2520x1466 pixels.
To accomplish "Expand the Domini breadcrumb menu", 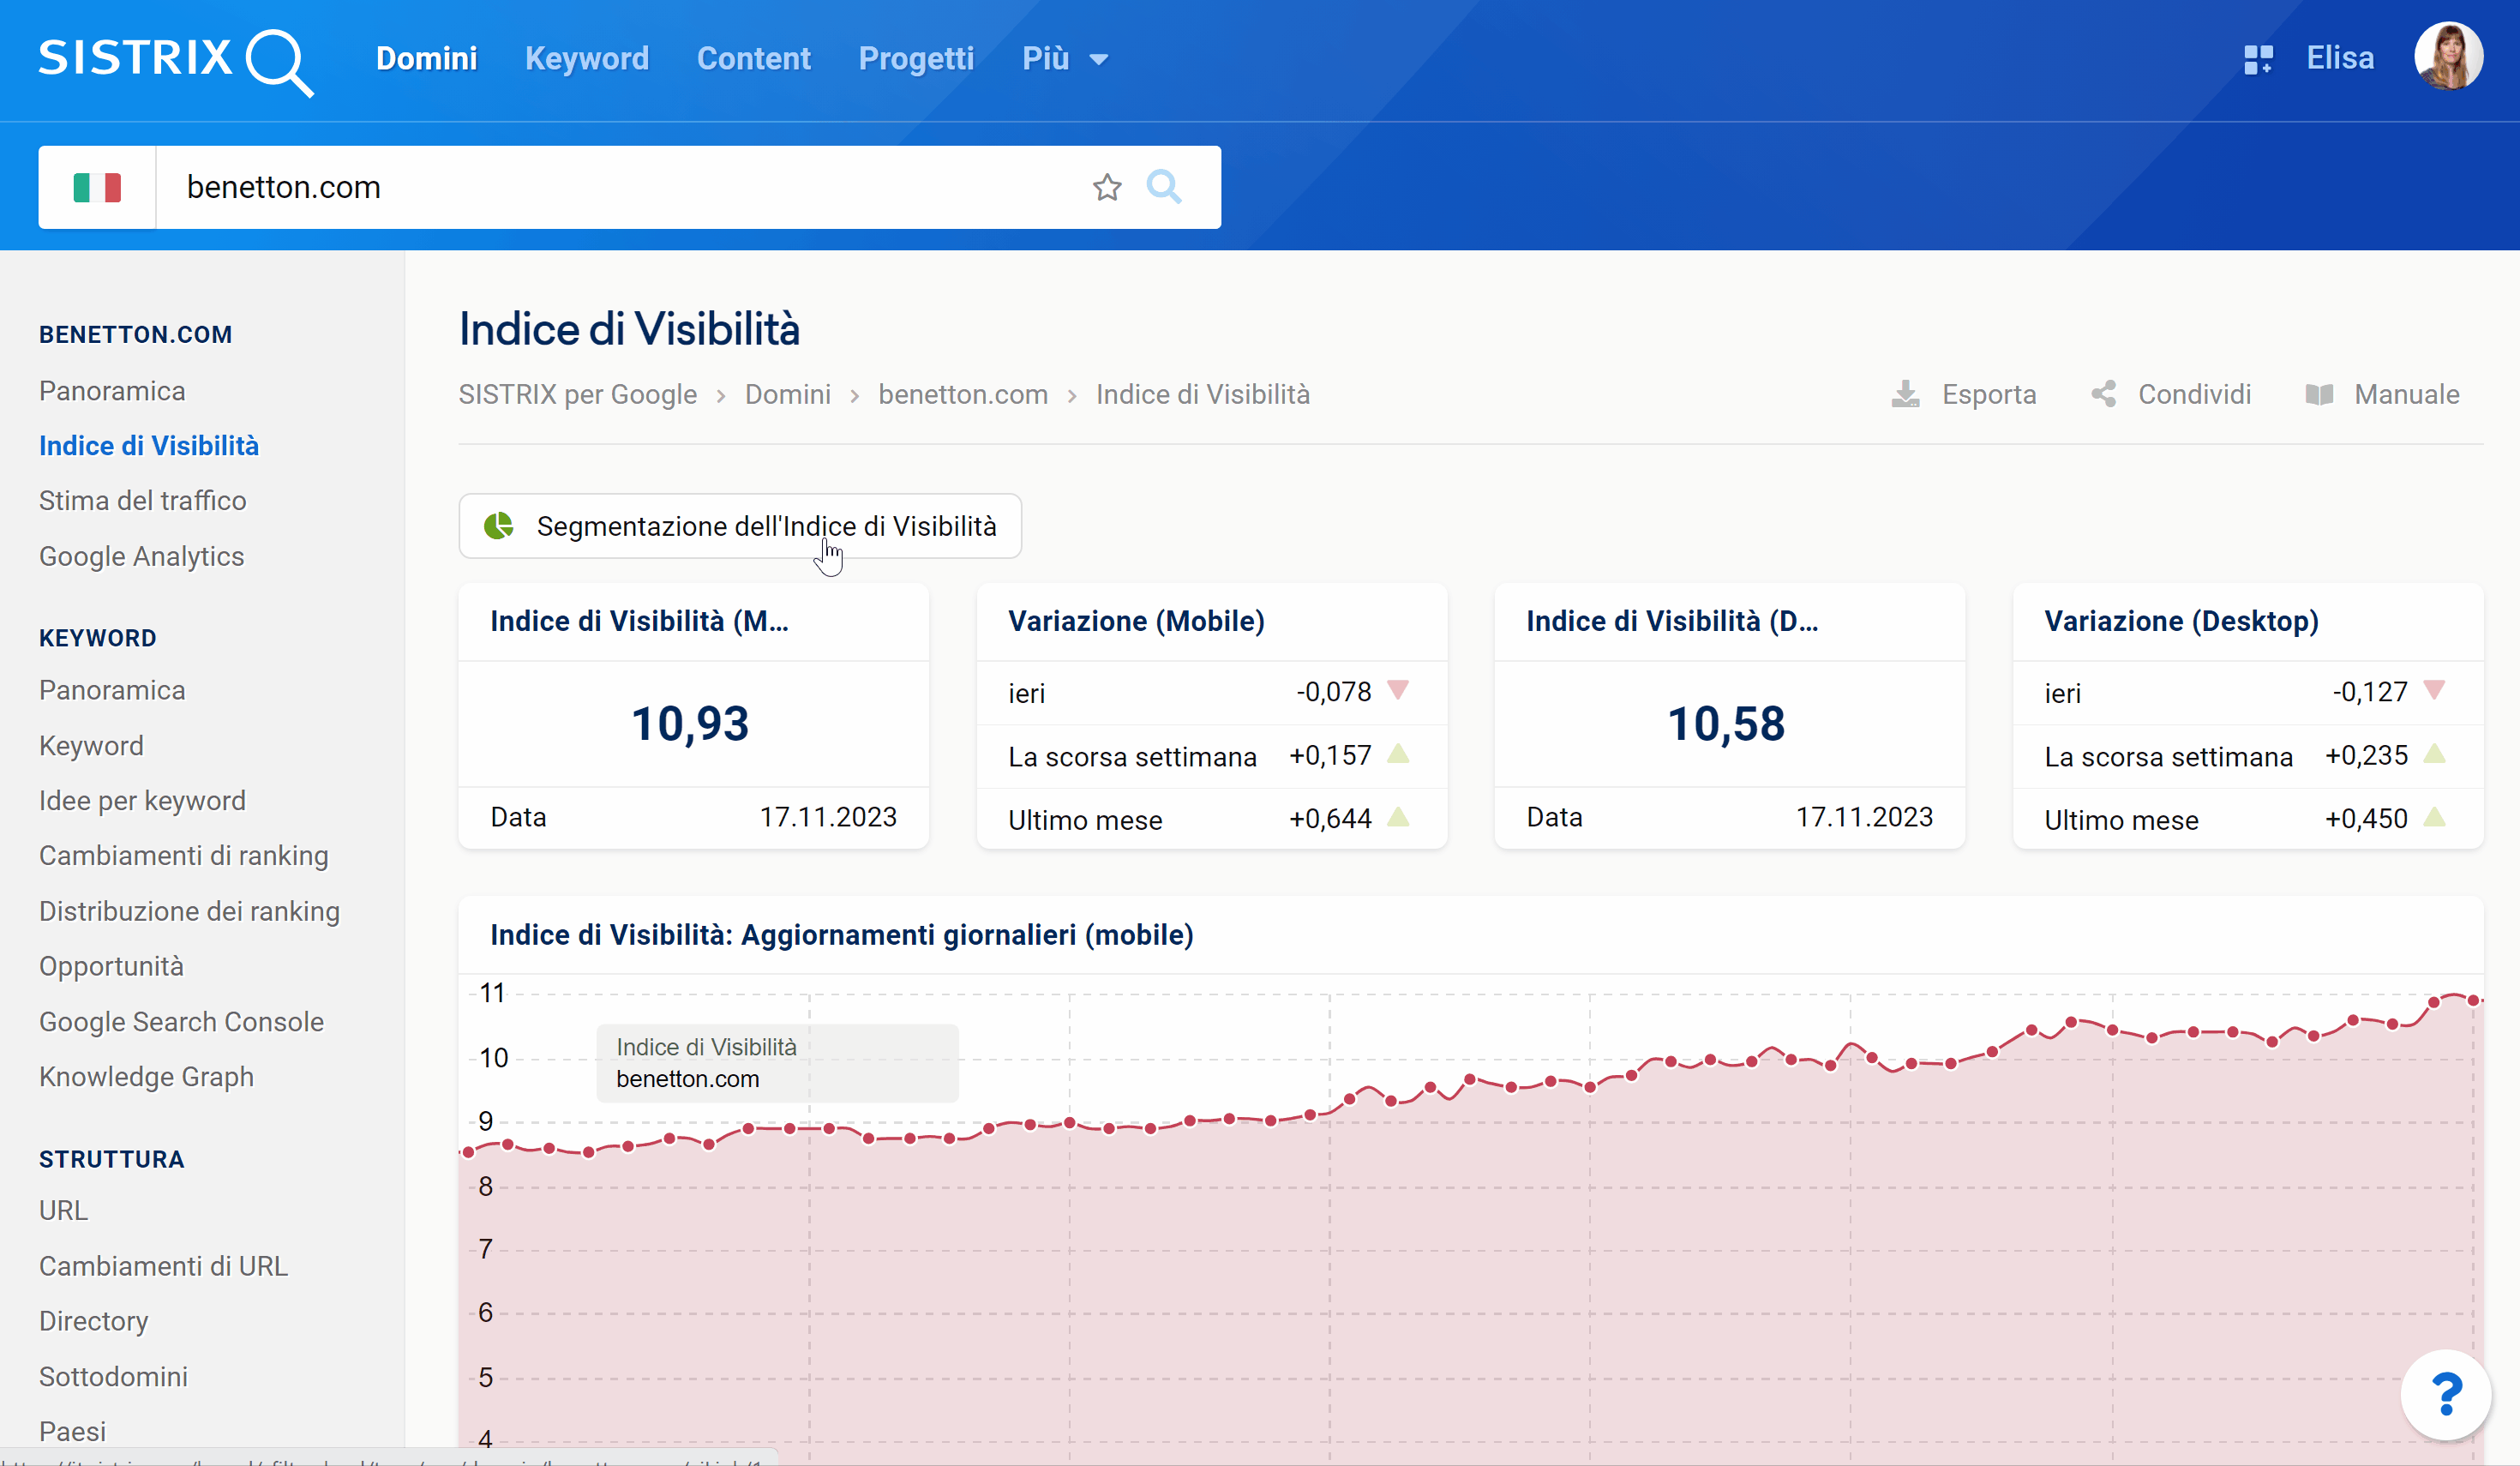I will coord(789,394).
